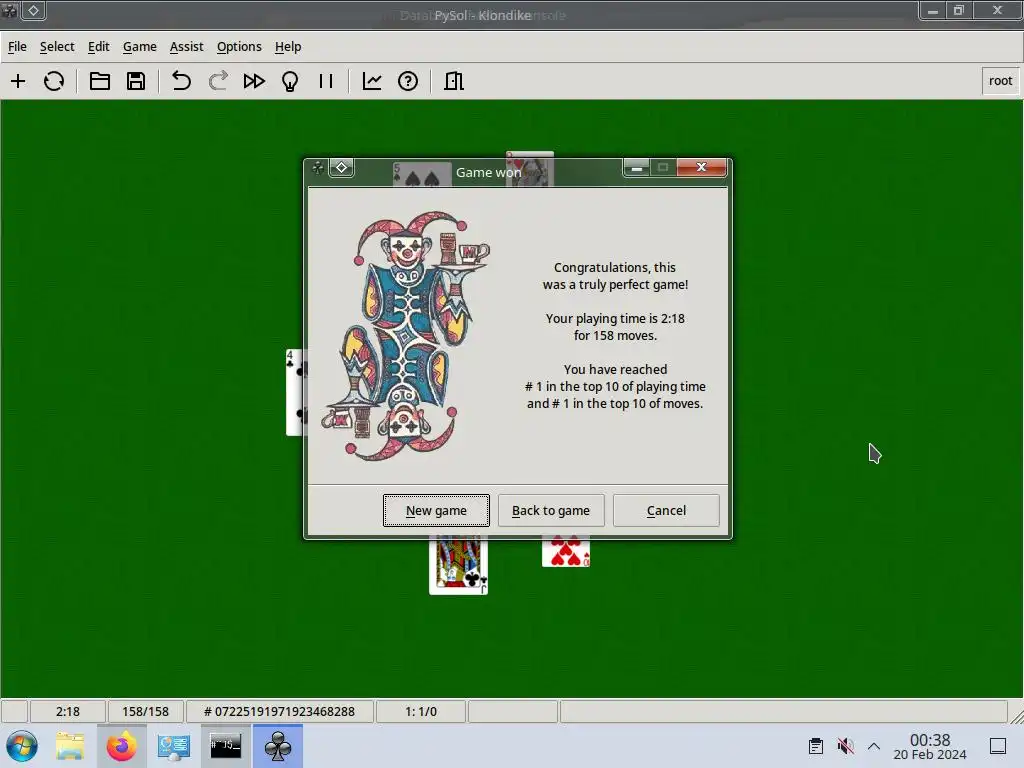Click the Restart game circular arrow icon
Image resolution: width=1024 pixels, height=768 pixels.
[x=54, y=81]
